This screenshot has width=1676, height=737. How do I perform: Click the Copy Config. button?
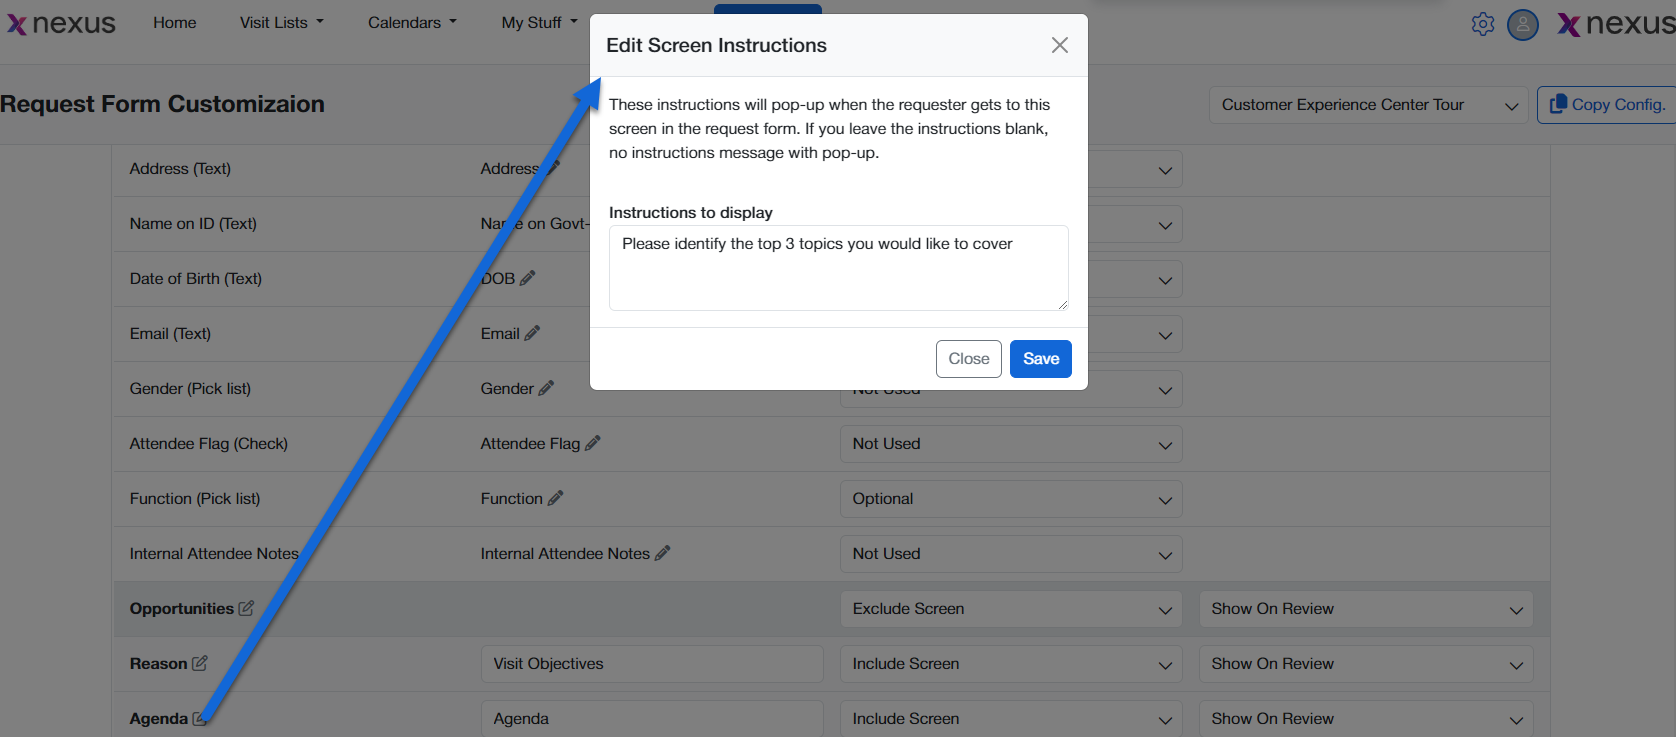(x=1608, y=105)
